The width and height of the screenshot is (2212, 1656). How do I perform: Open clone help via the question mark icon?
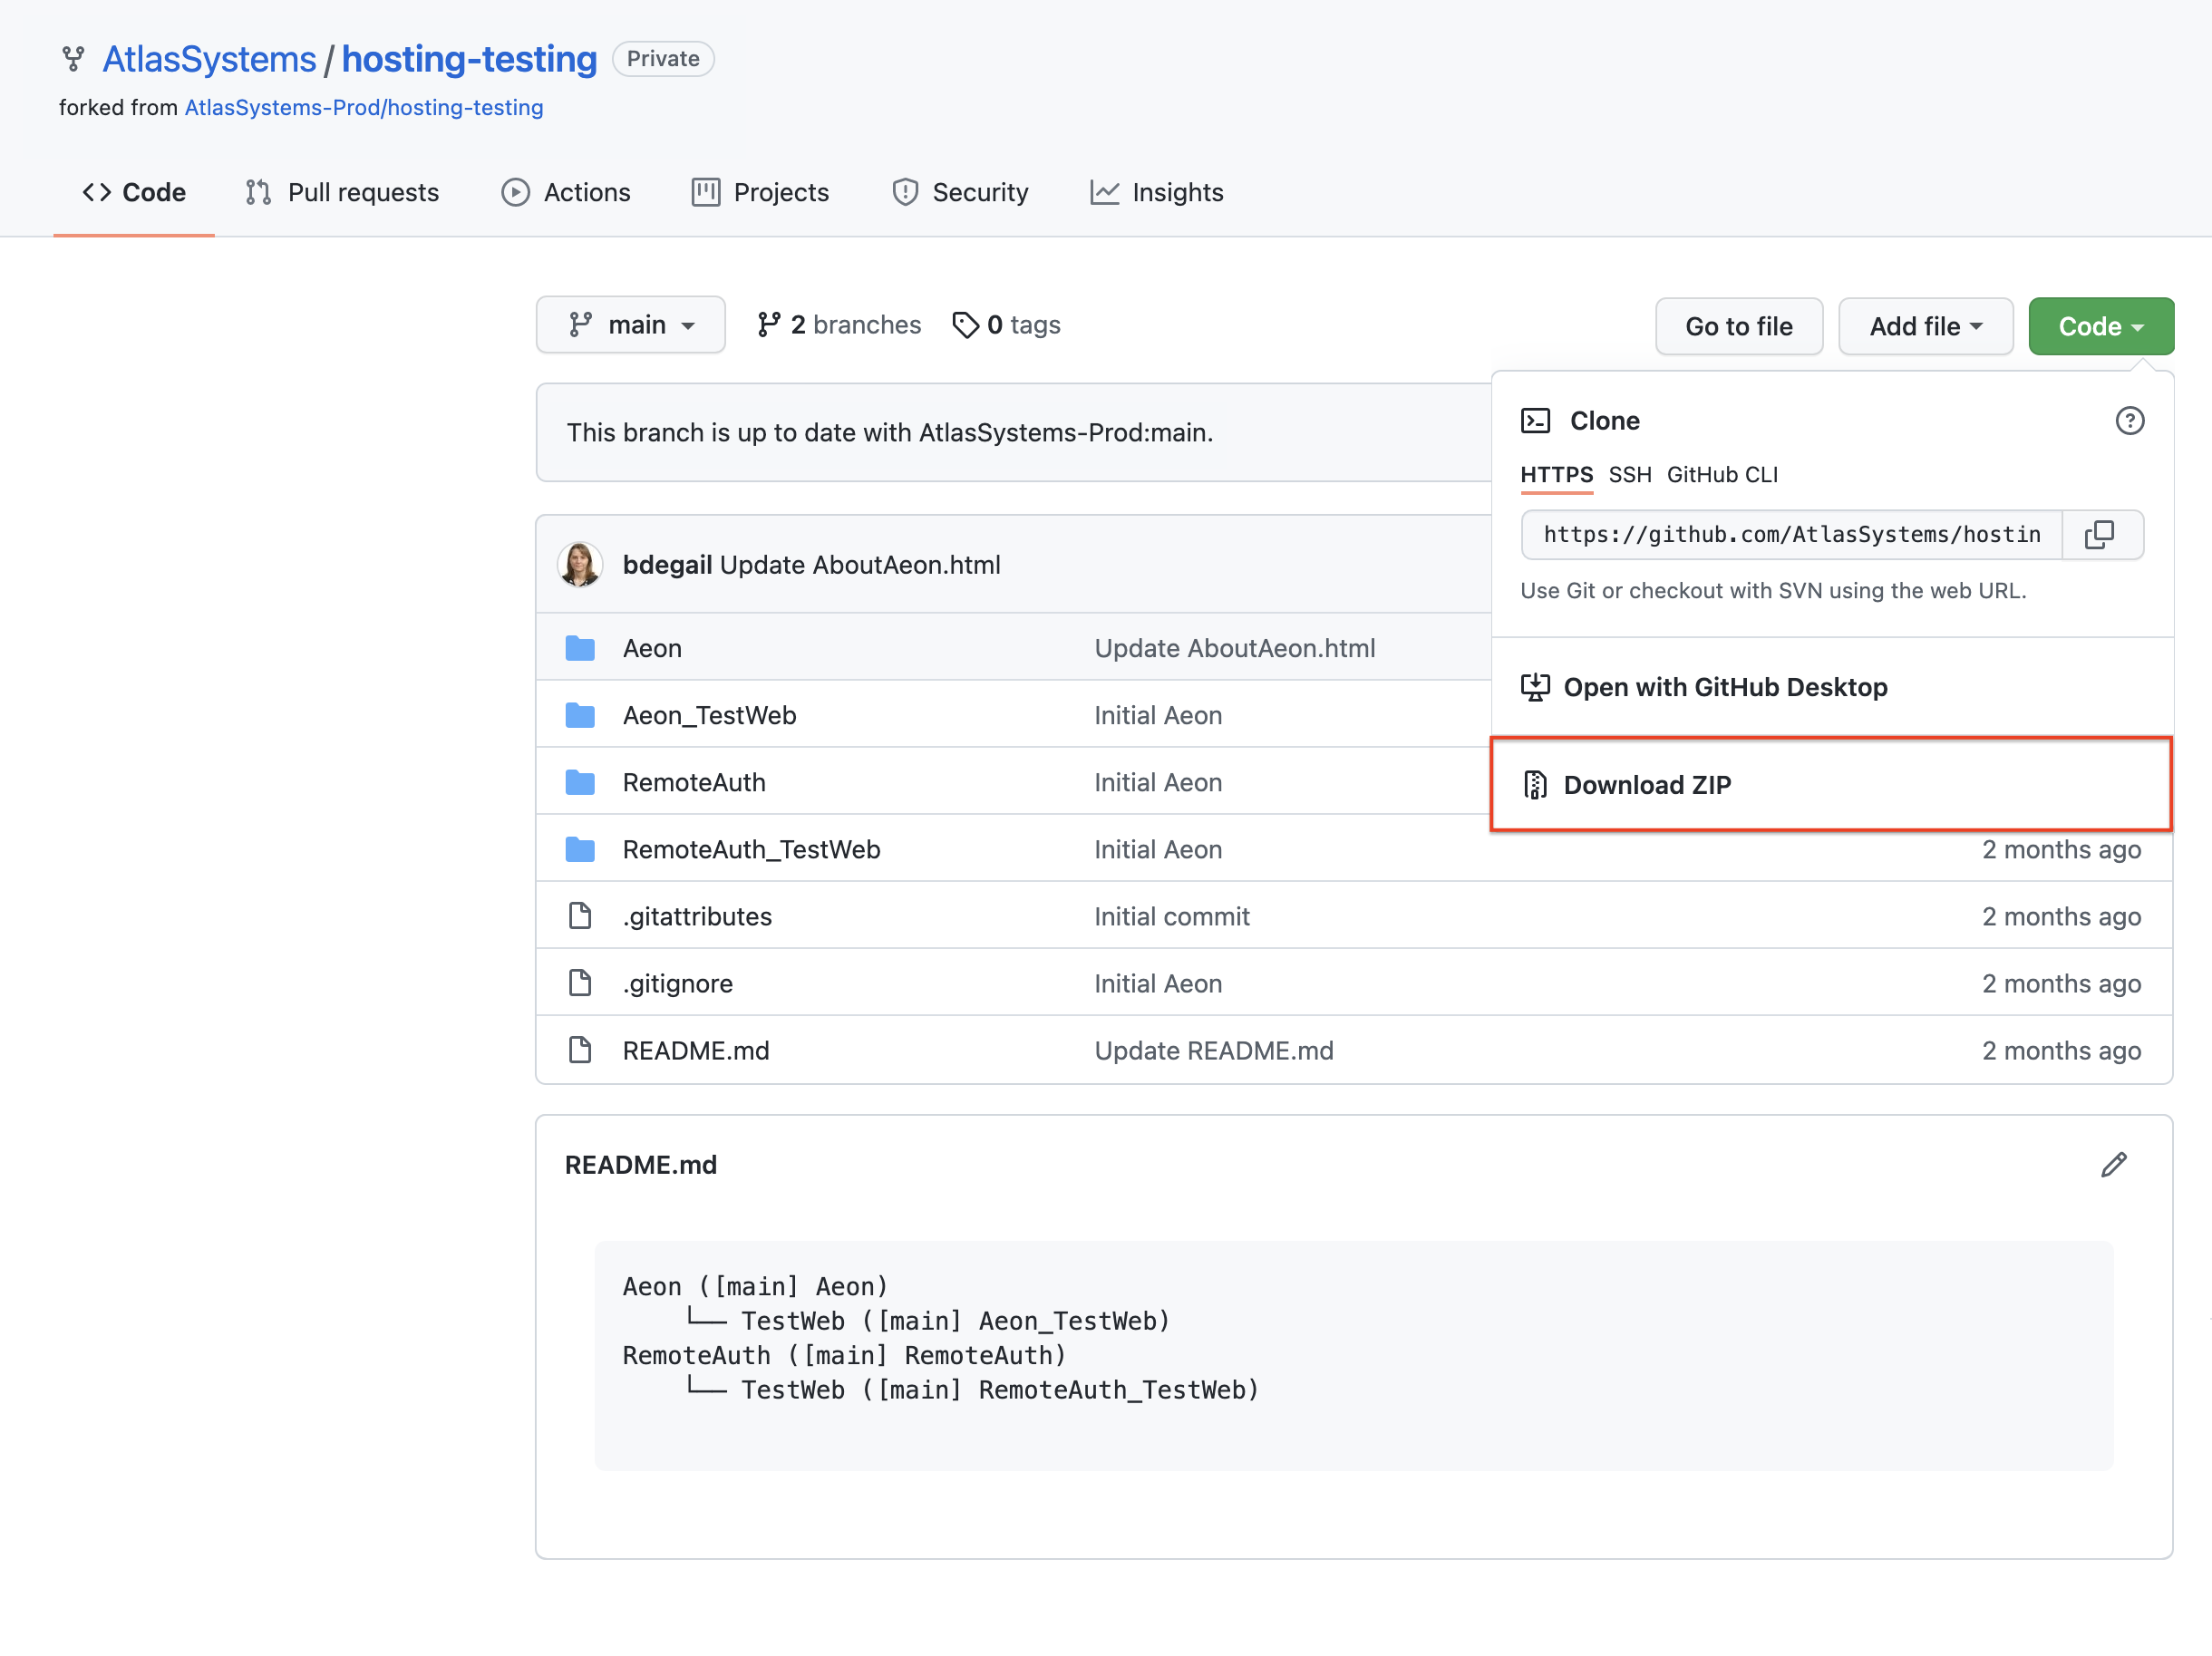pos(2129,421)
